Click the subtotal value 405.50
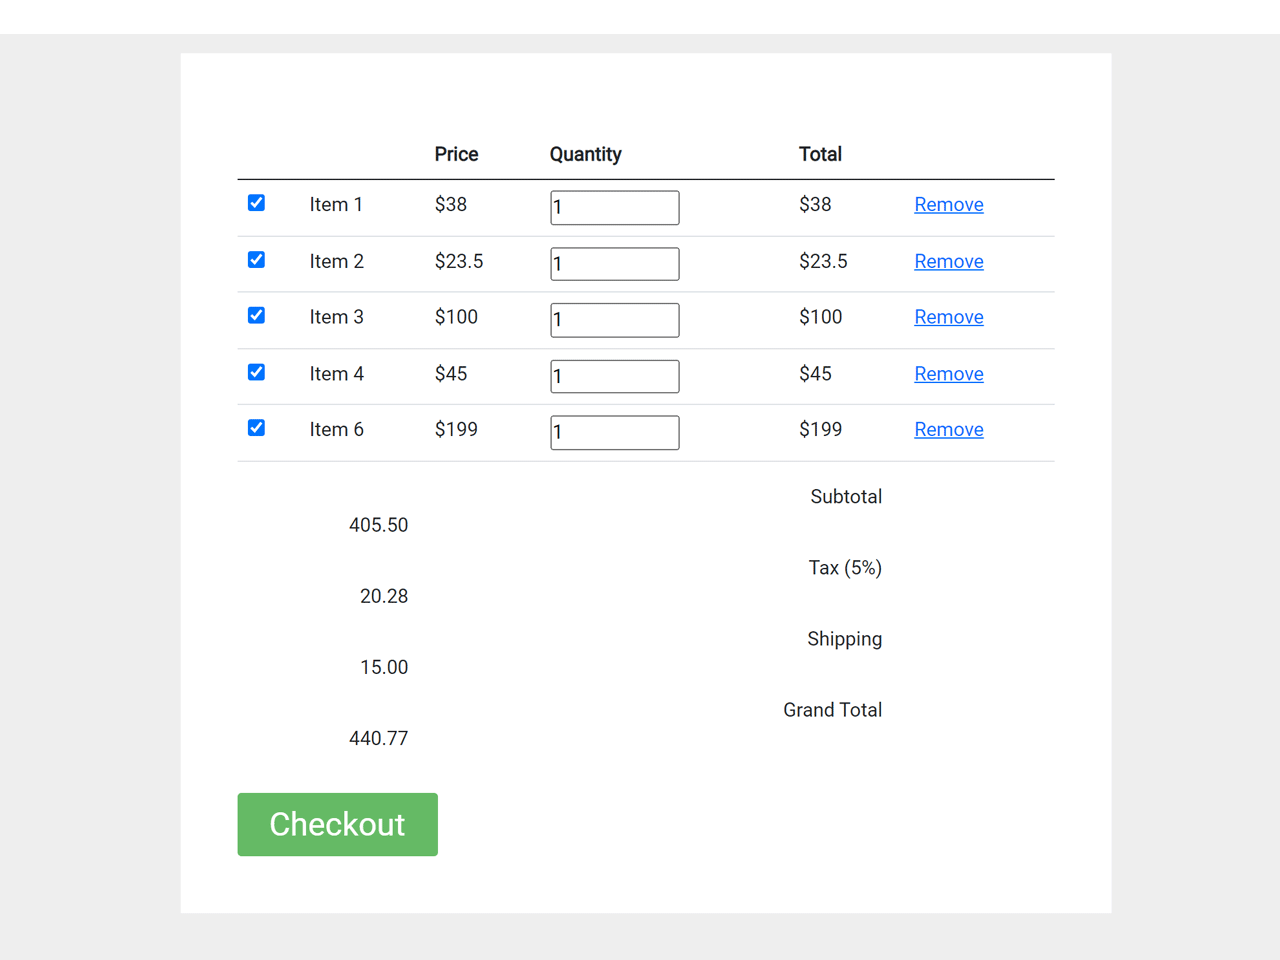This screenshot has width=1280, height=960. tap(378, 525)
